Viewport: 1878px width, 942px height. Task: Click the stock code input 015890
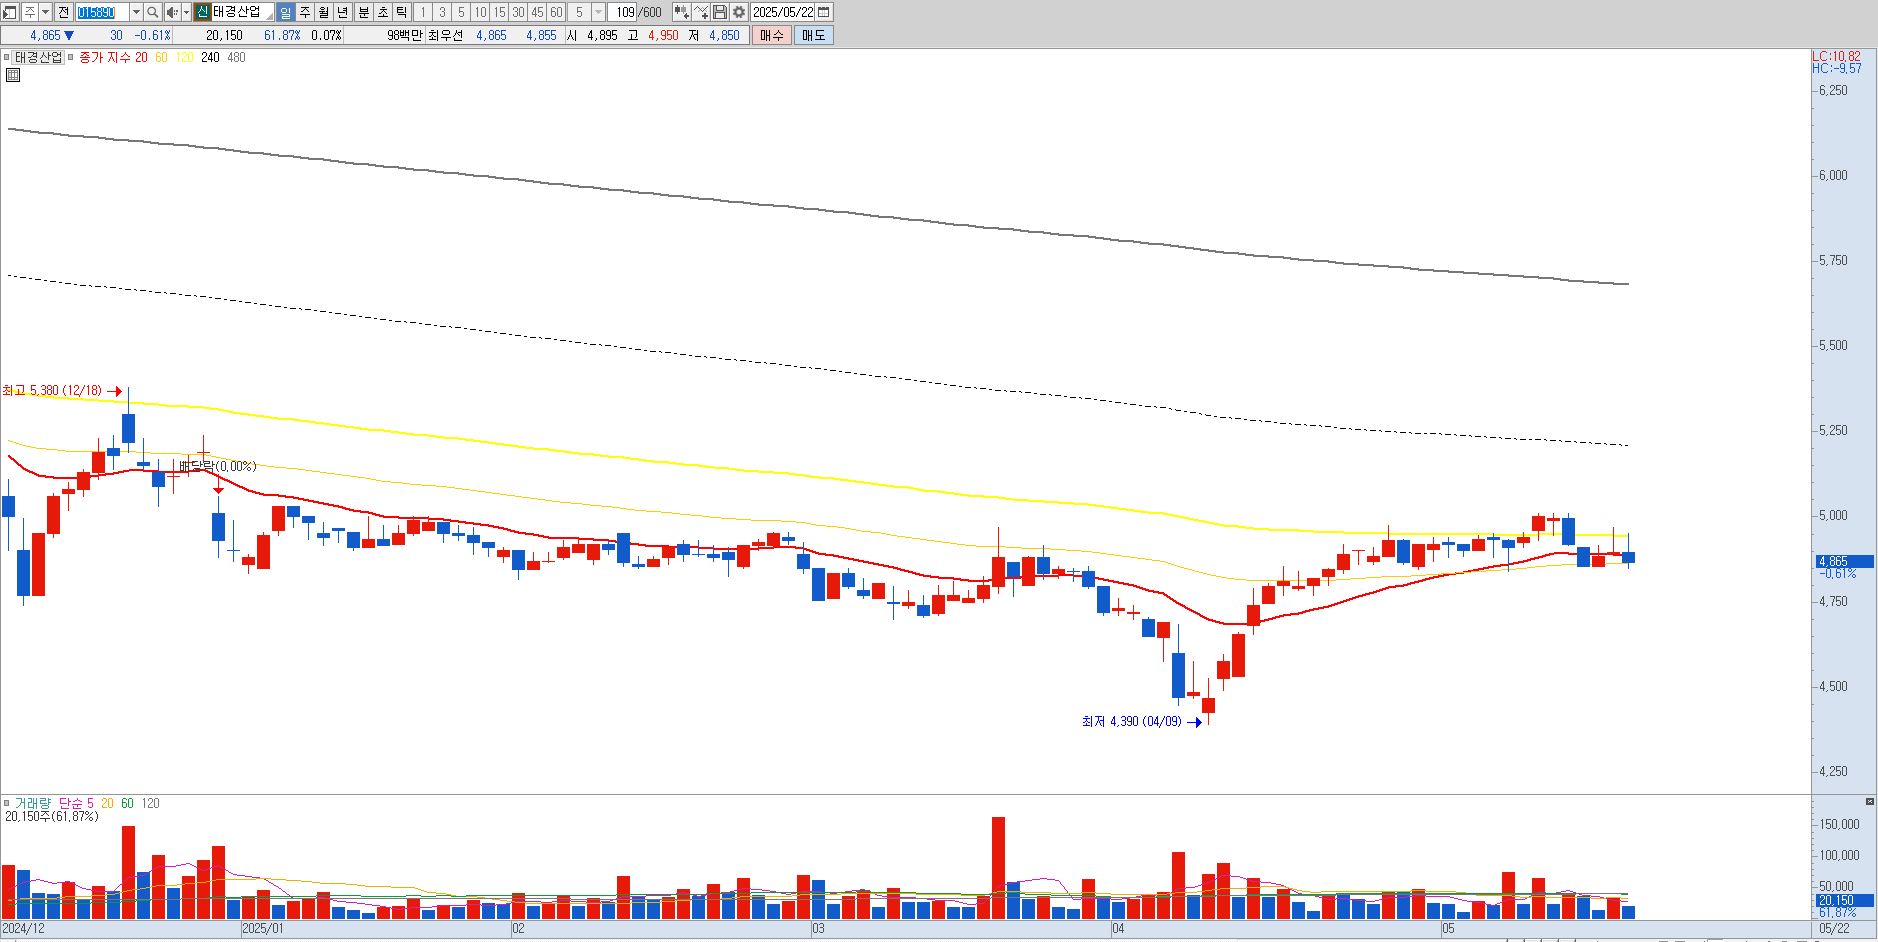[102, 12]
